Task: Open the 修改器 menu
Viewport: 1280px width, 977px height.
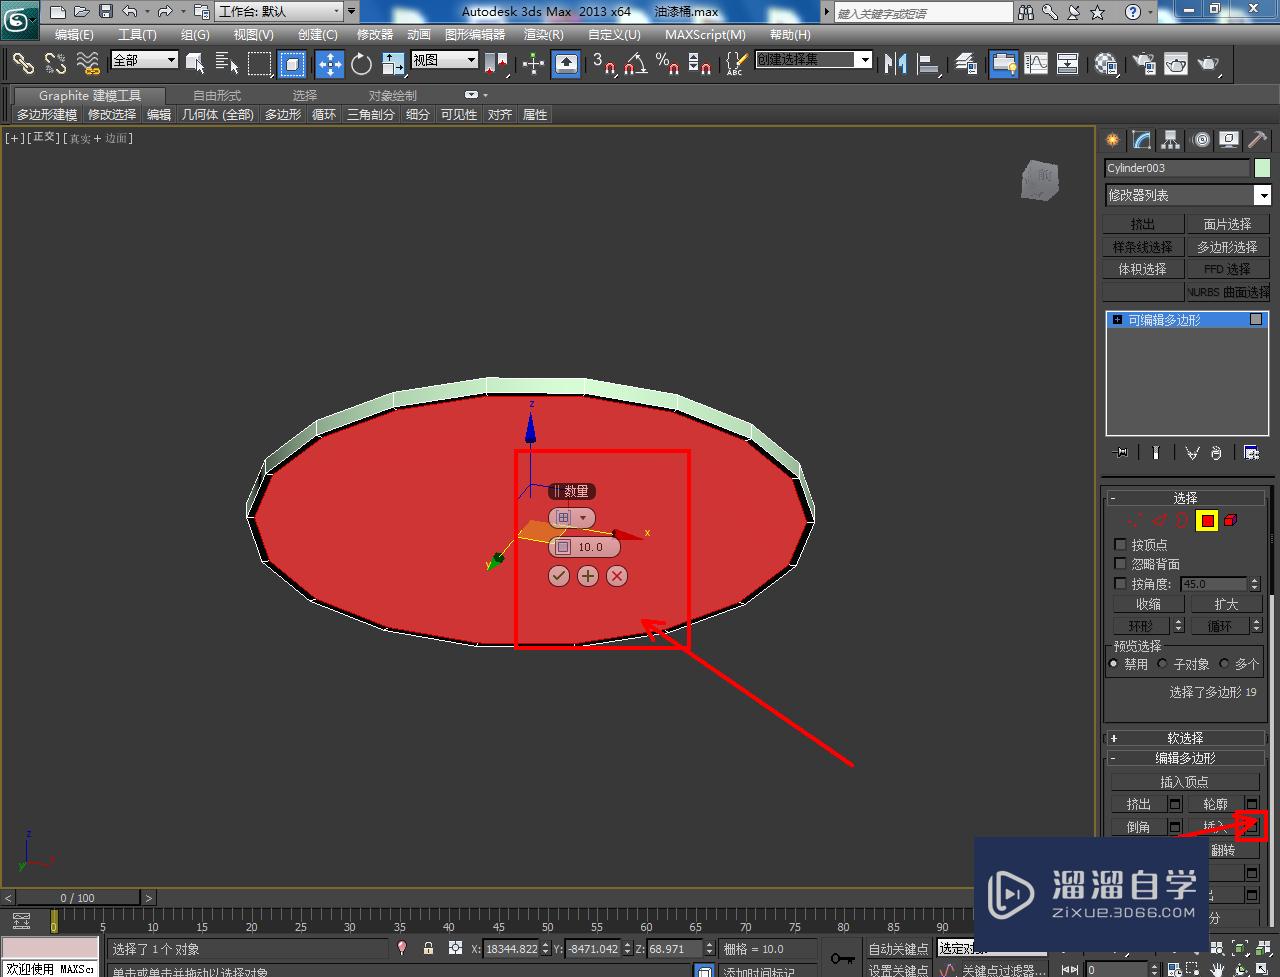Action: 375,34
